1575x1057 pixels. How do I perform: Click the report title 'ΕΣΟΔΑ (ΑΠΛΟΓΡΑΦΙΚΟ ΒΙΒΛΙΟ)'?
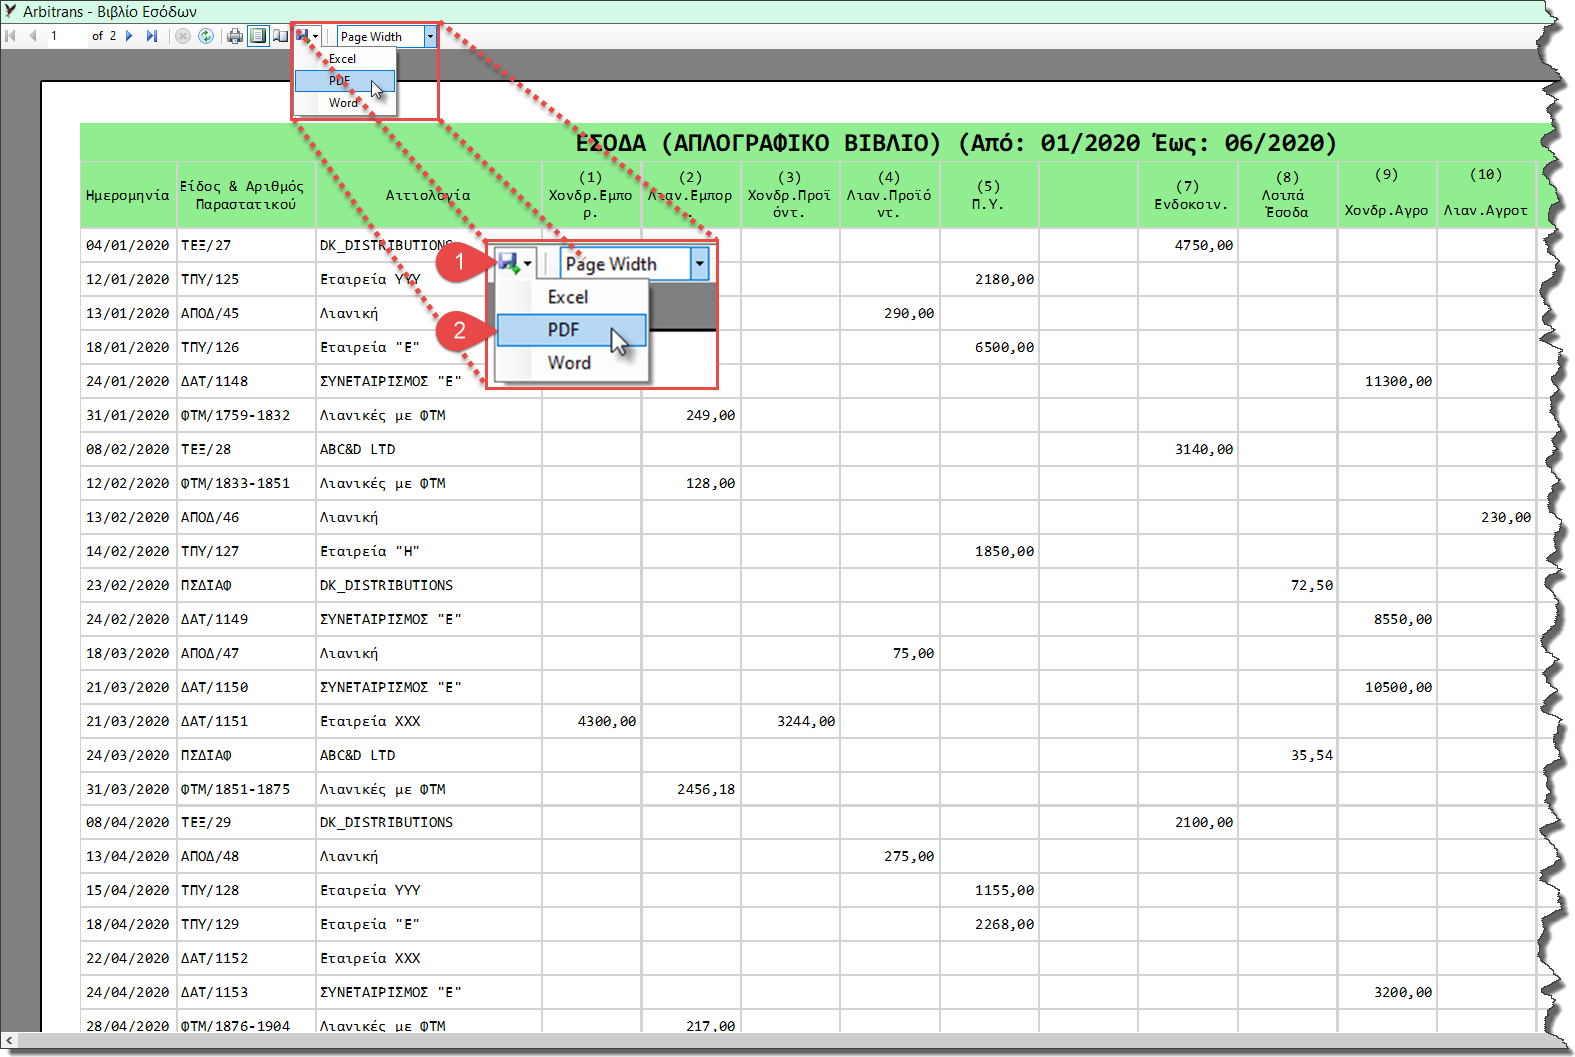pyautogui.click(x=758, y=143)
